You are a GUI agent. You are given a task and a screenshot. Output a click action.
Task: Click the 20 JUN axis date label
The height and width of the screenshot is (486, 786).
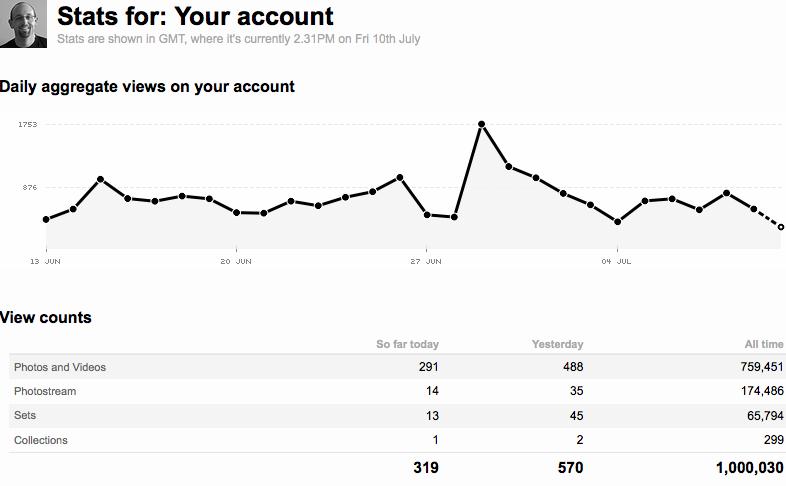click(236, 262)
